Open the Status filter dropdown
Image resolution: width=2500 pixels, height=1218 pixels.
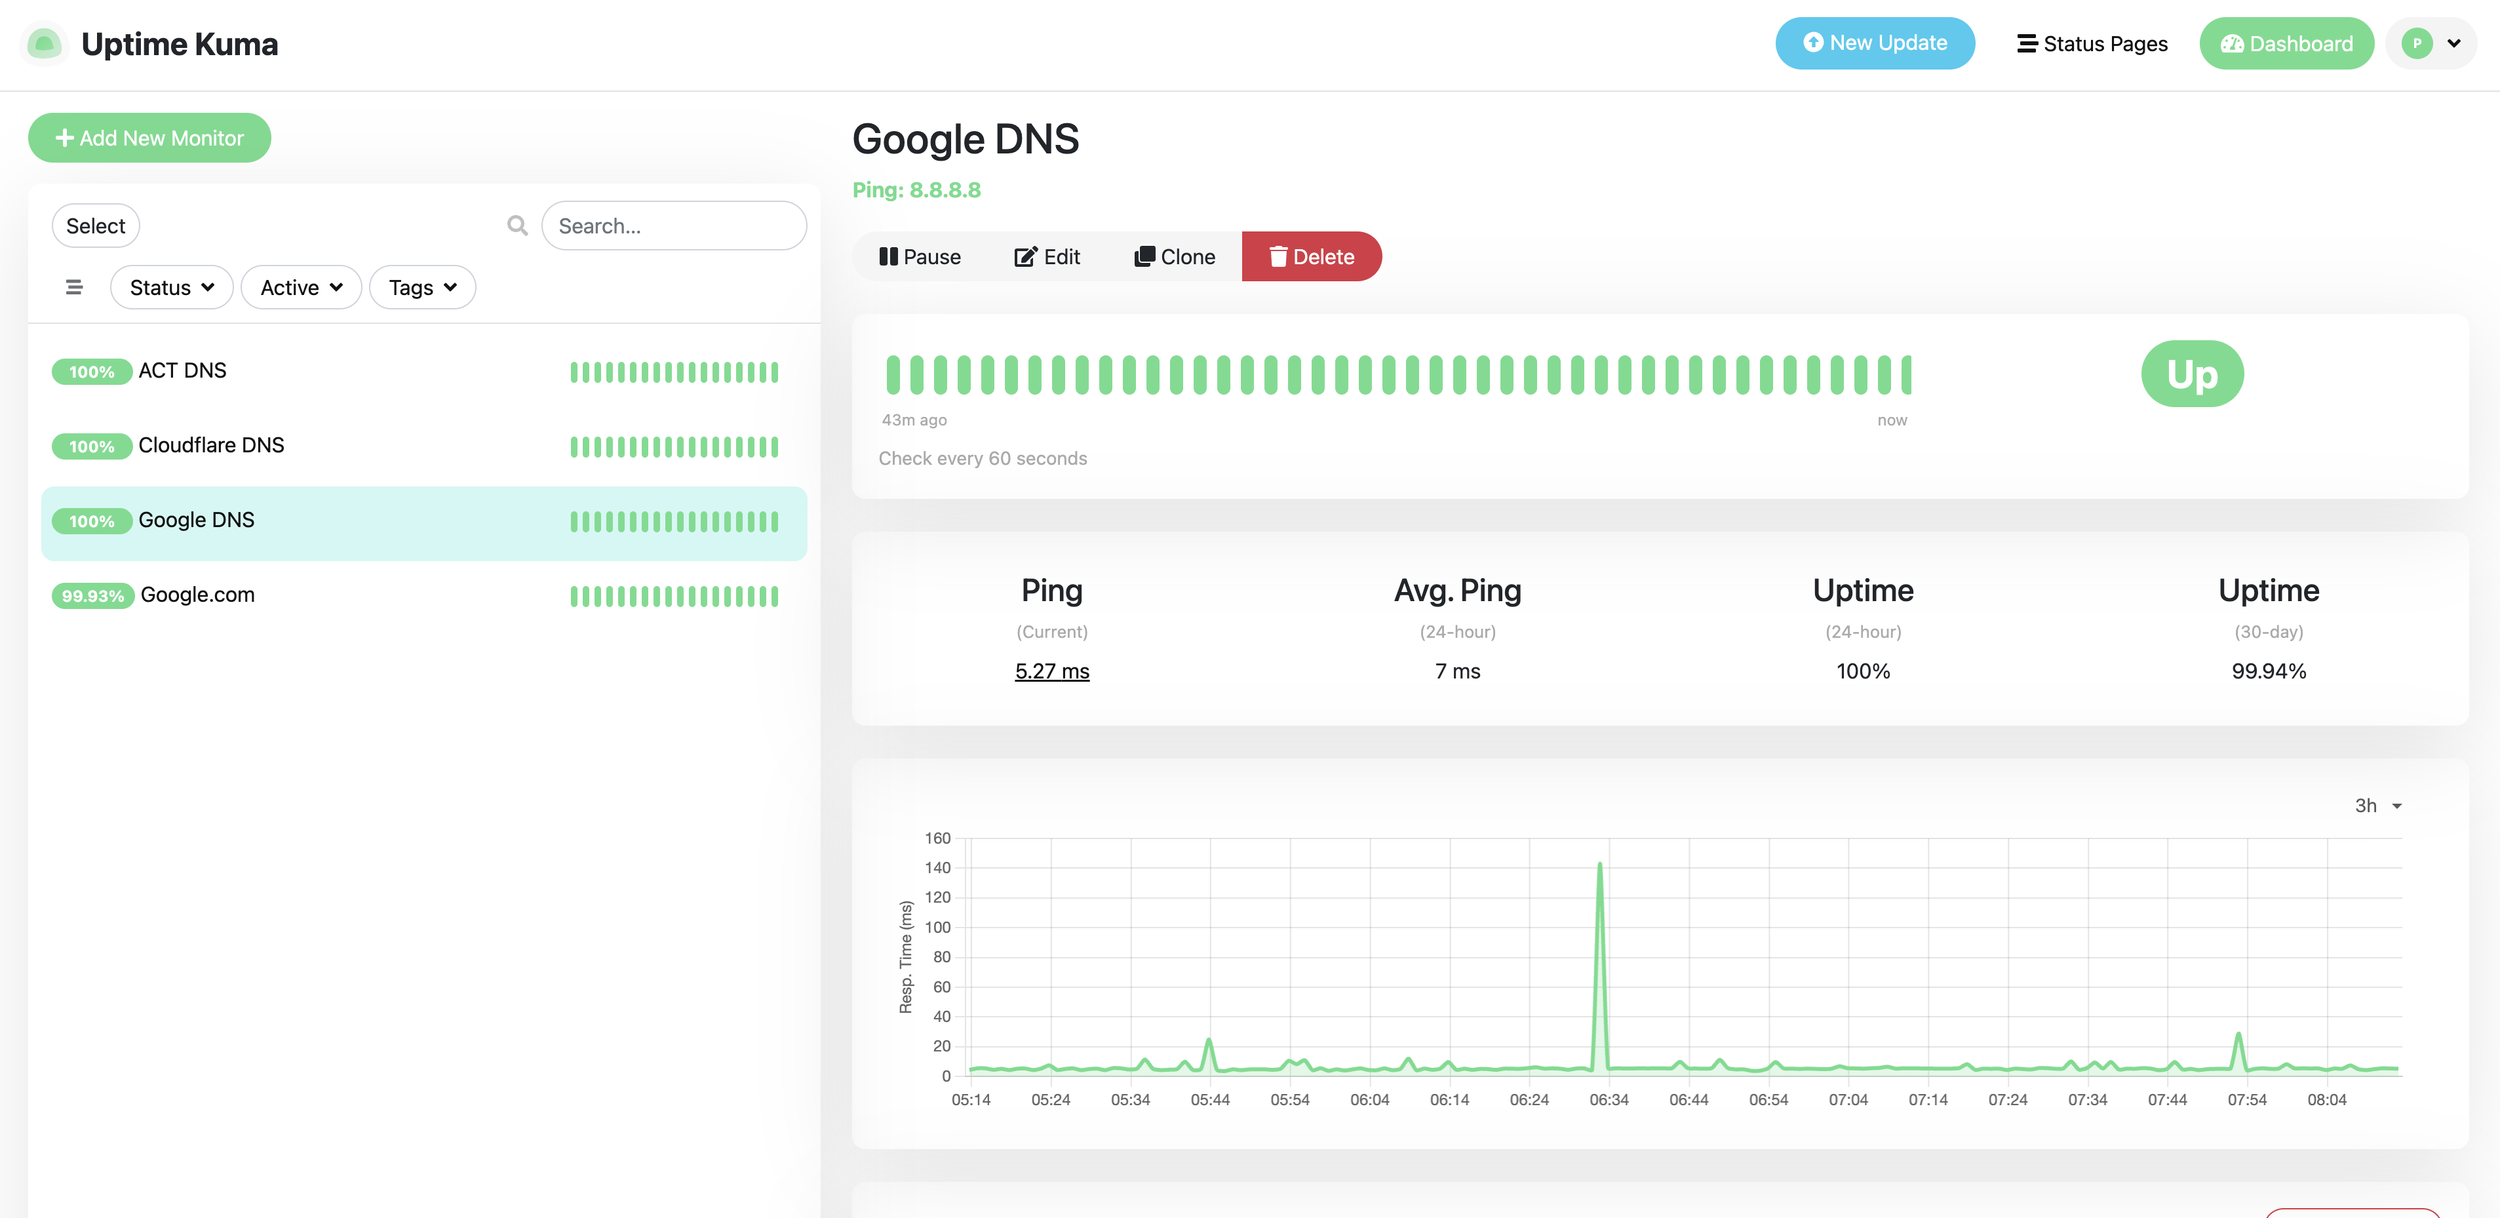pos(171,288)
